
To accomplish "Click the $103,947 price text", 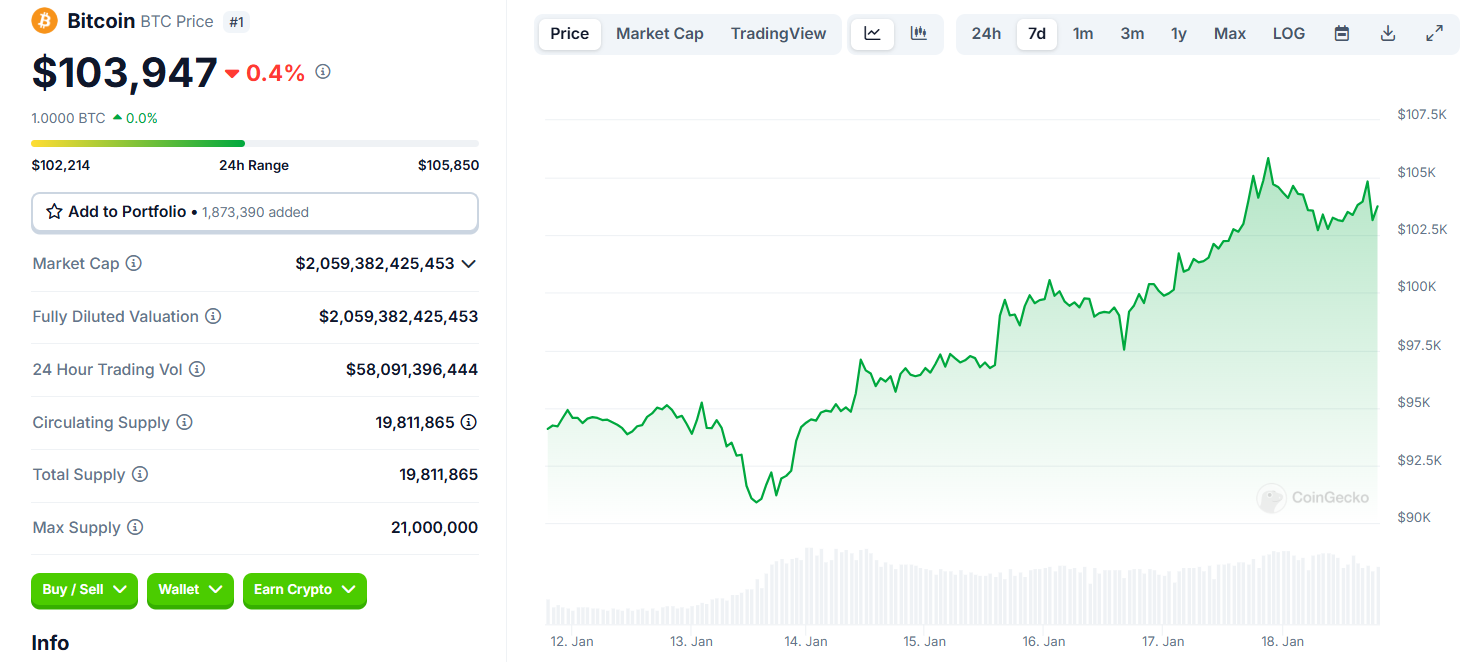I will pos(125,72).
